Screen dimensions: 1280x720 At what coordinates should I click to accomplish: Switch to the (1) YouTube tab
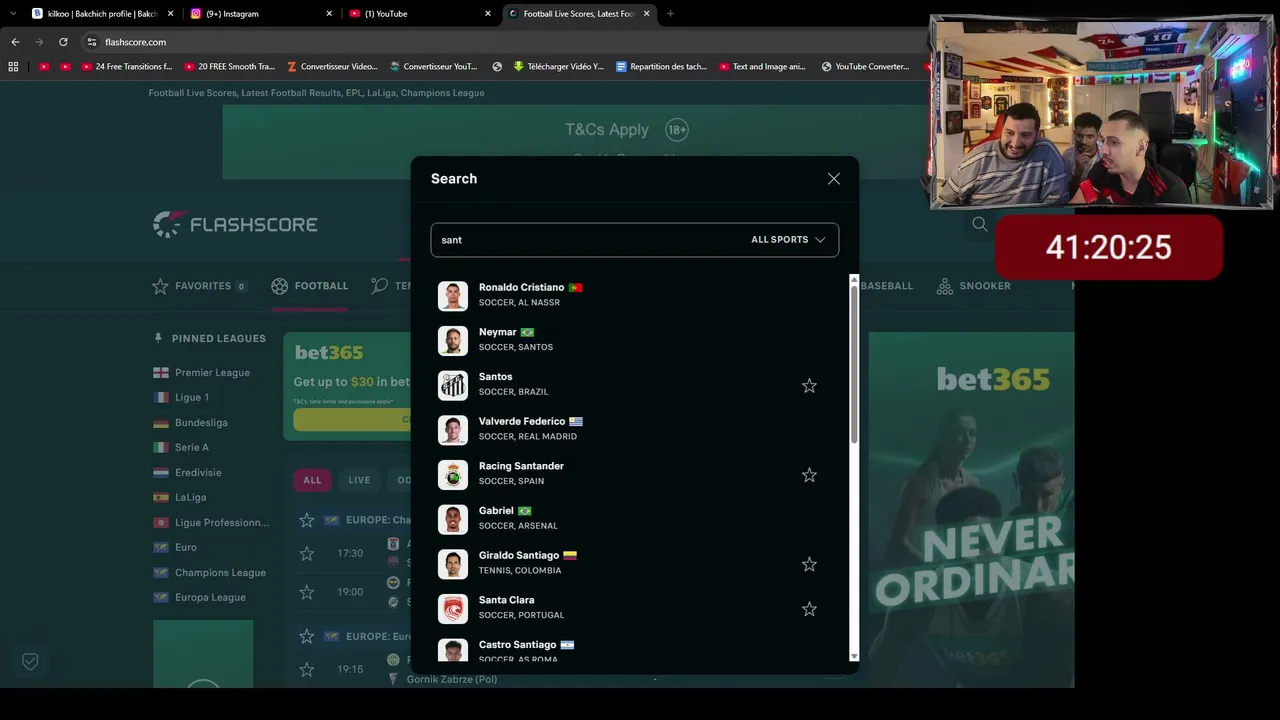pyautogui.click(x=420, y=14)
